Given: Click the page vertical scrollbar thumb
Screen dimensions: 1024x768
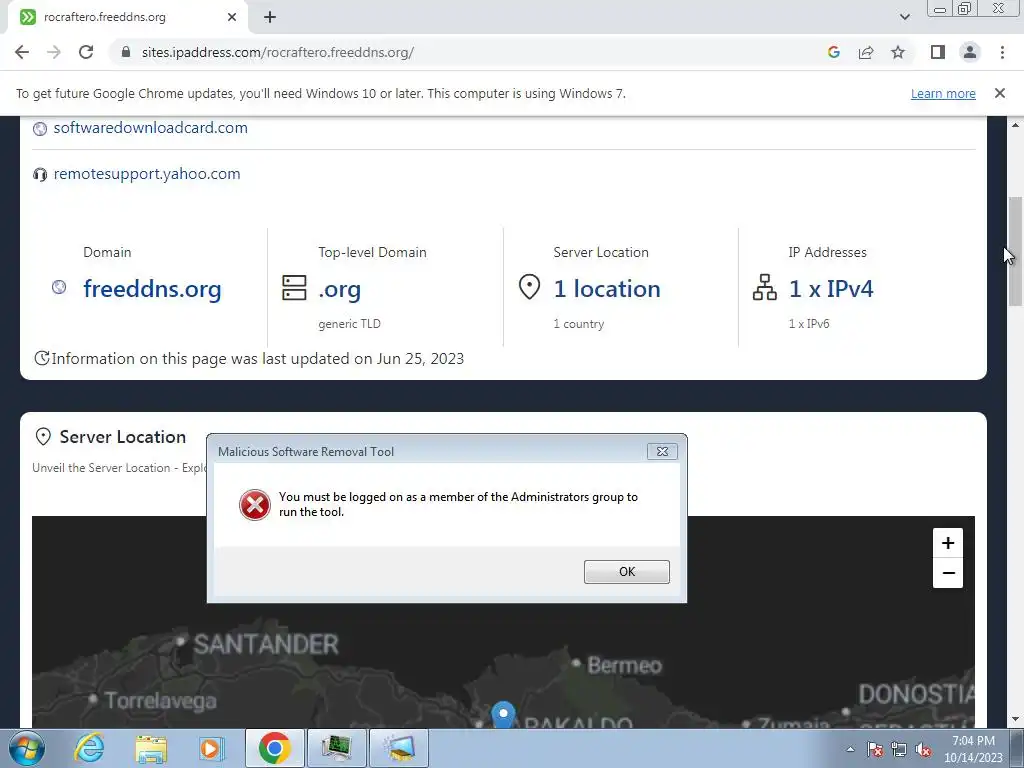Looking at the screenshot, I should (1015, 251).
